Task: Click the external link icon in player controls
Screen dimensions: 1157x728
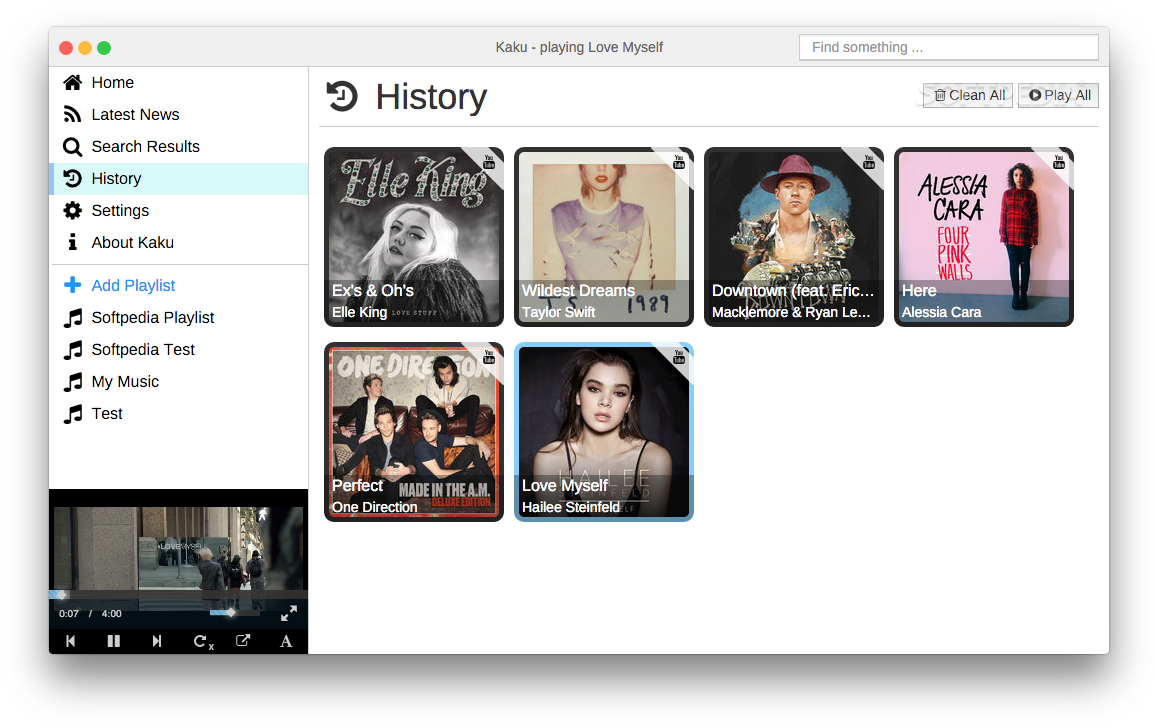Action: coord(242,641)
